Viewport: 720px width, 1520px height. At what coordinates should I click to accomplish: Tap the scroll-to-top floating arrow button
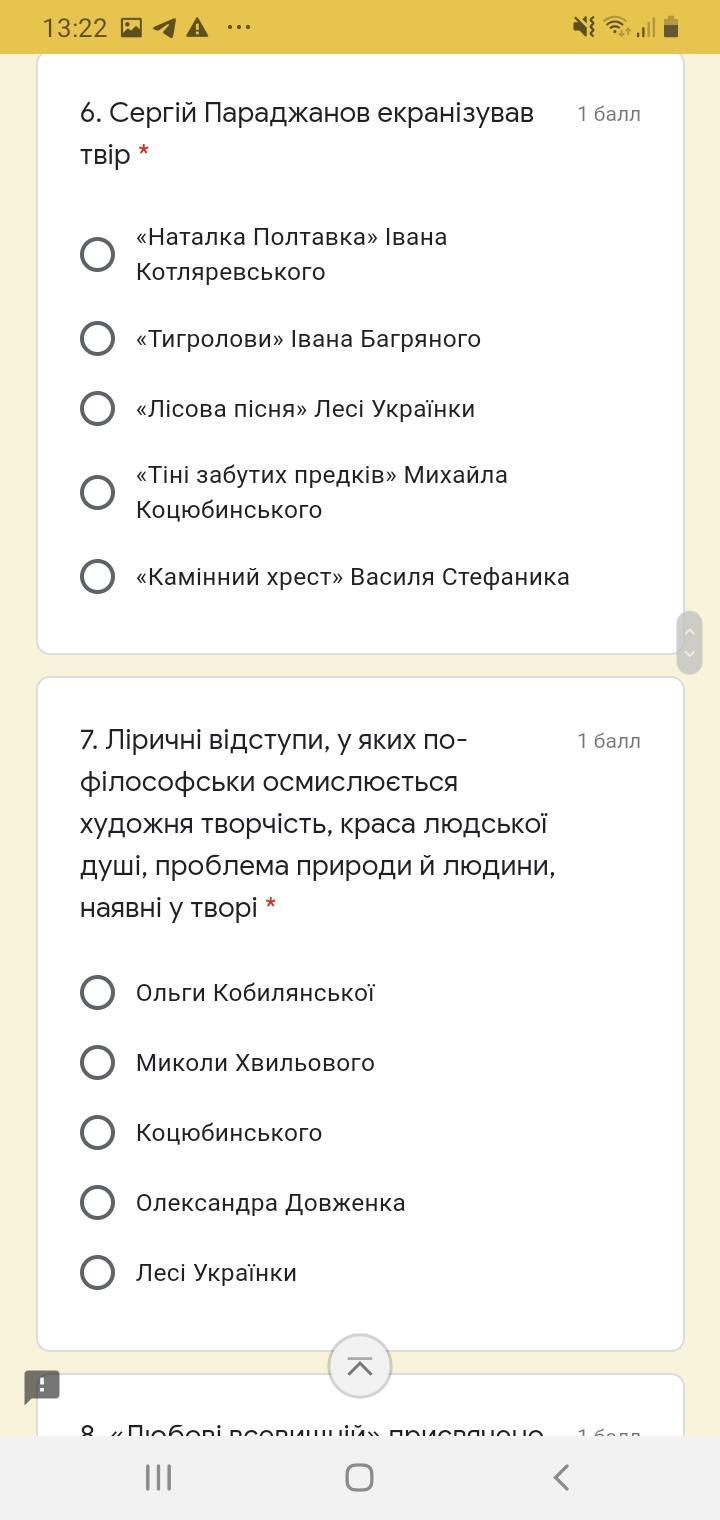click(x=359, y=1366)
